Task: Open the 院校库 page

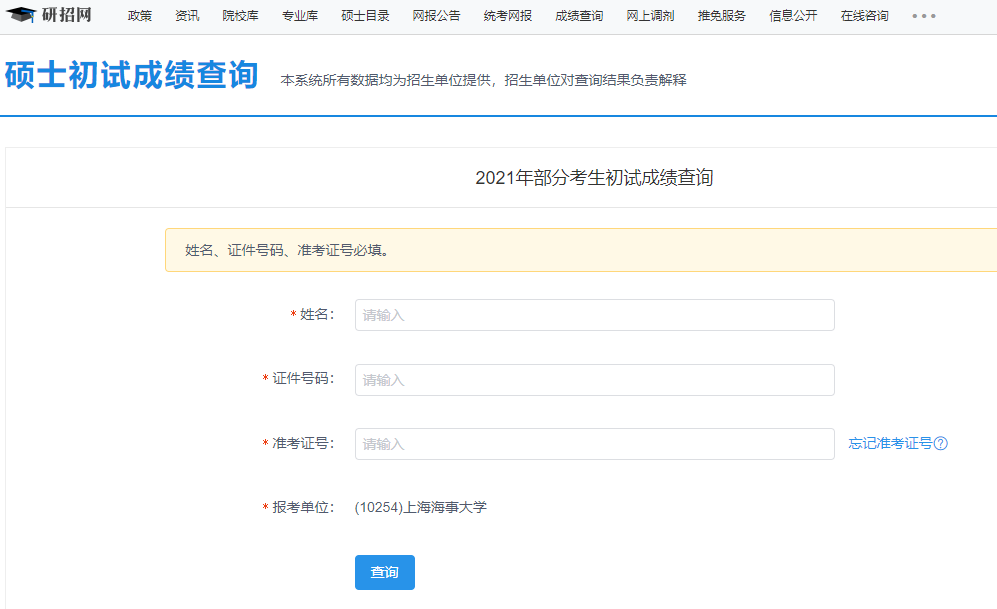Action: 240,16
